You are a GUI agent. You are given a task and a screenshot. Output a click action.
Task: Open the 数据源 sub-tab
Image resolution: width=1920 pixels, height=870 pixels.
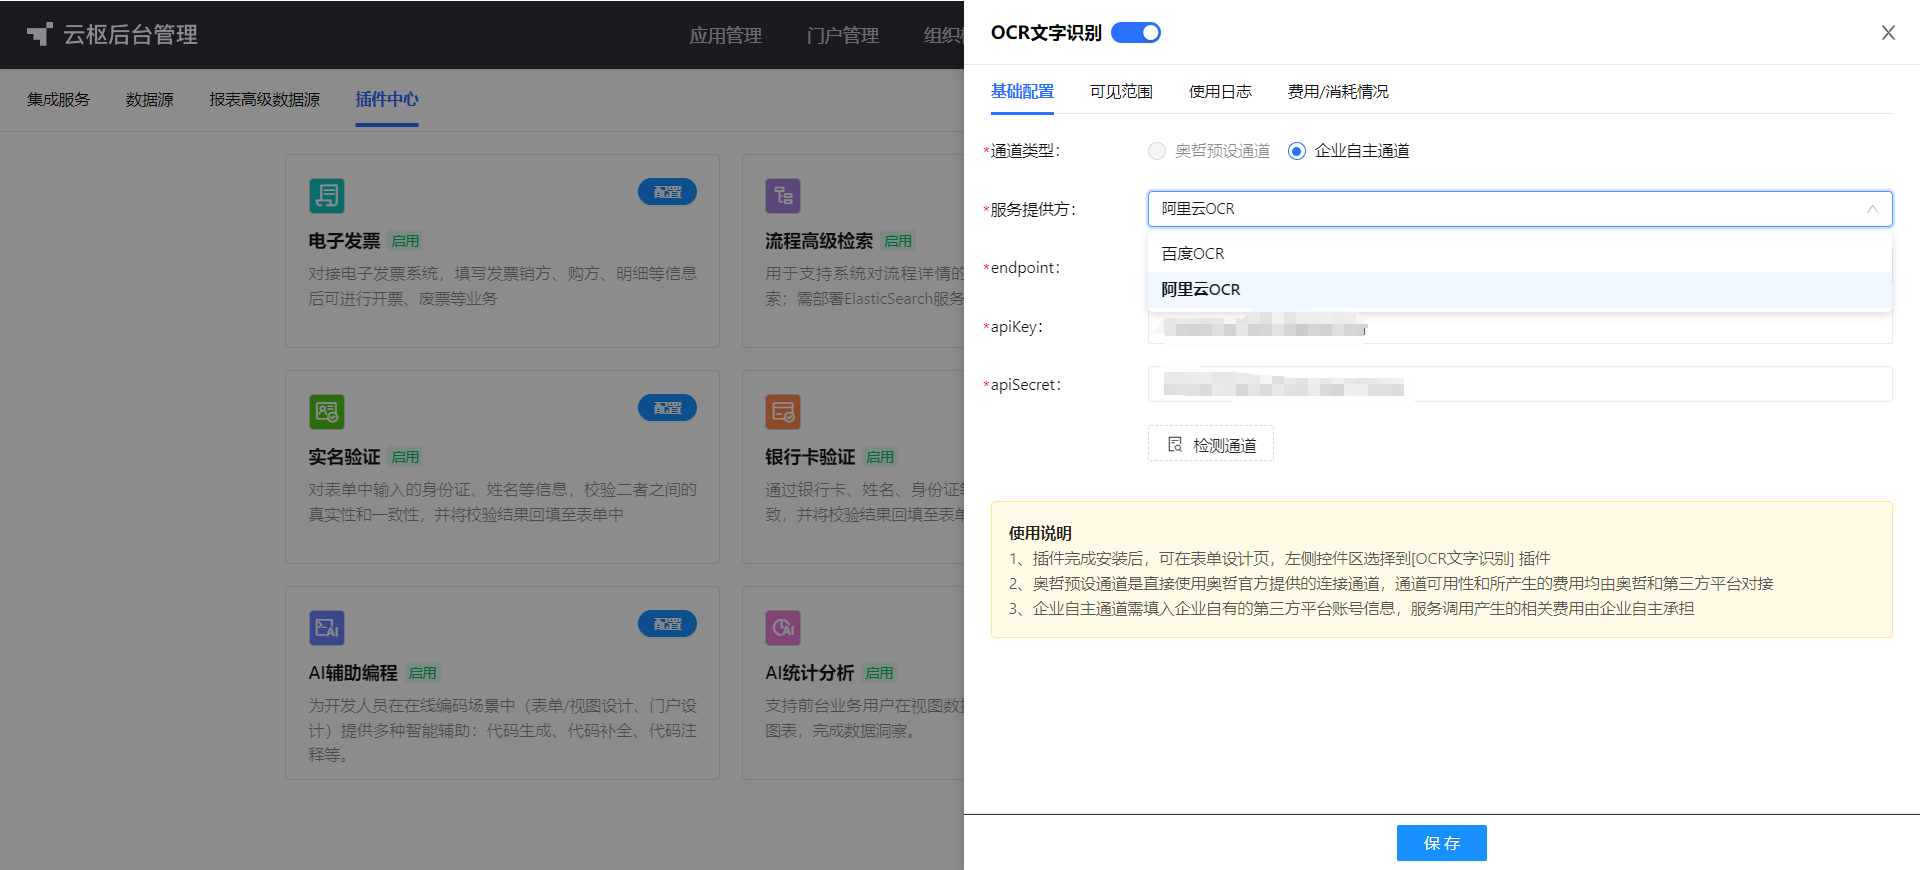150,100
